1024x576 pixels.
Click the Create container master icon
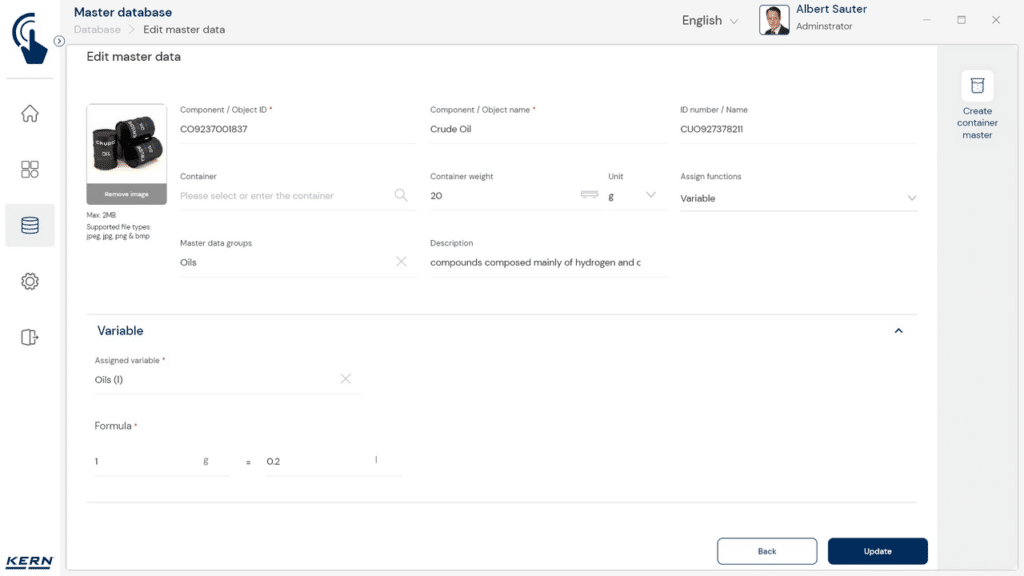pyautogui.click(x=977, y=87)
